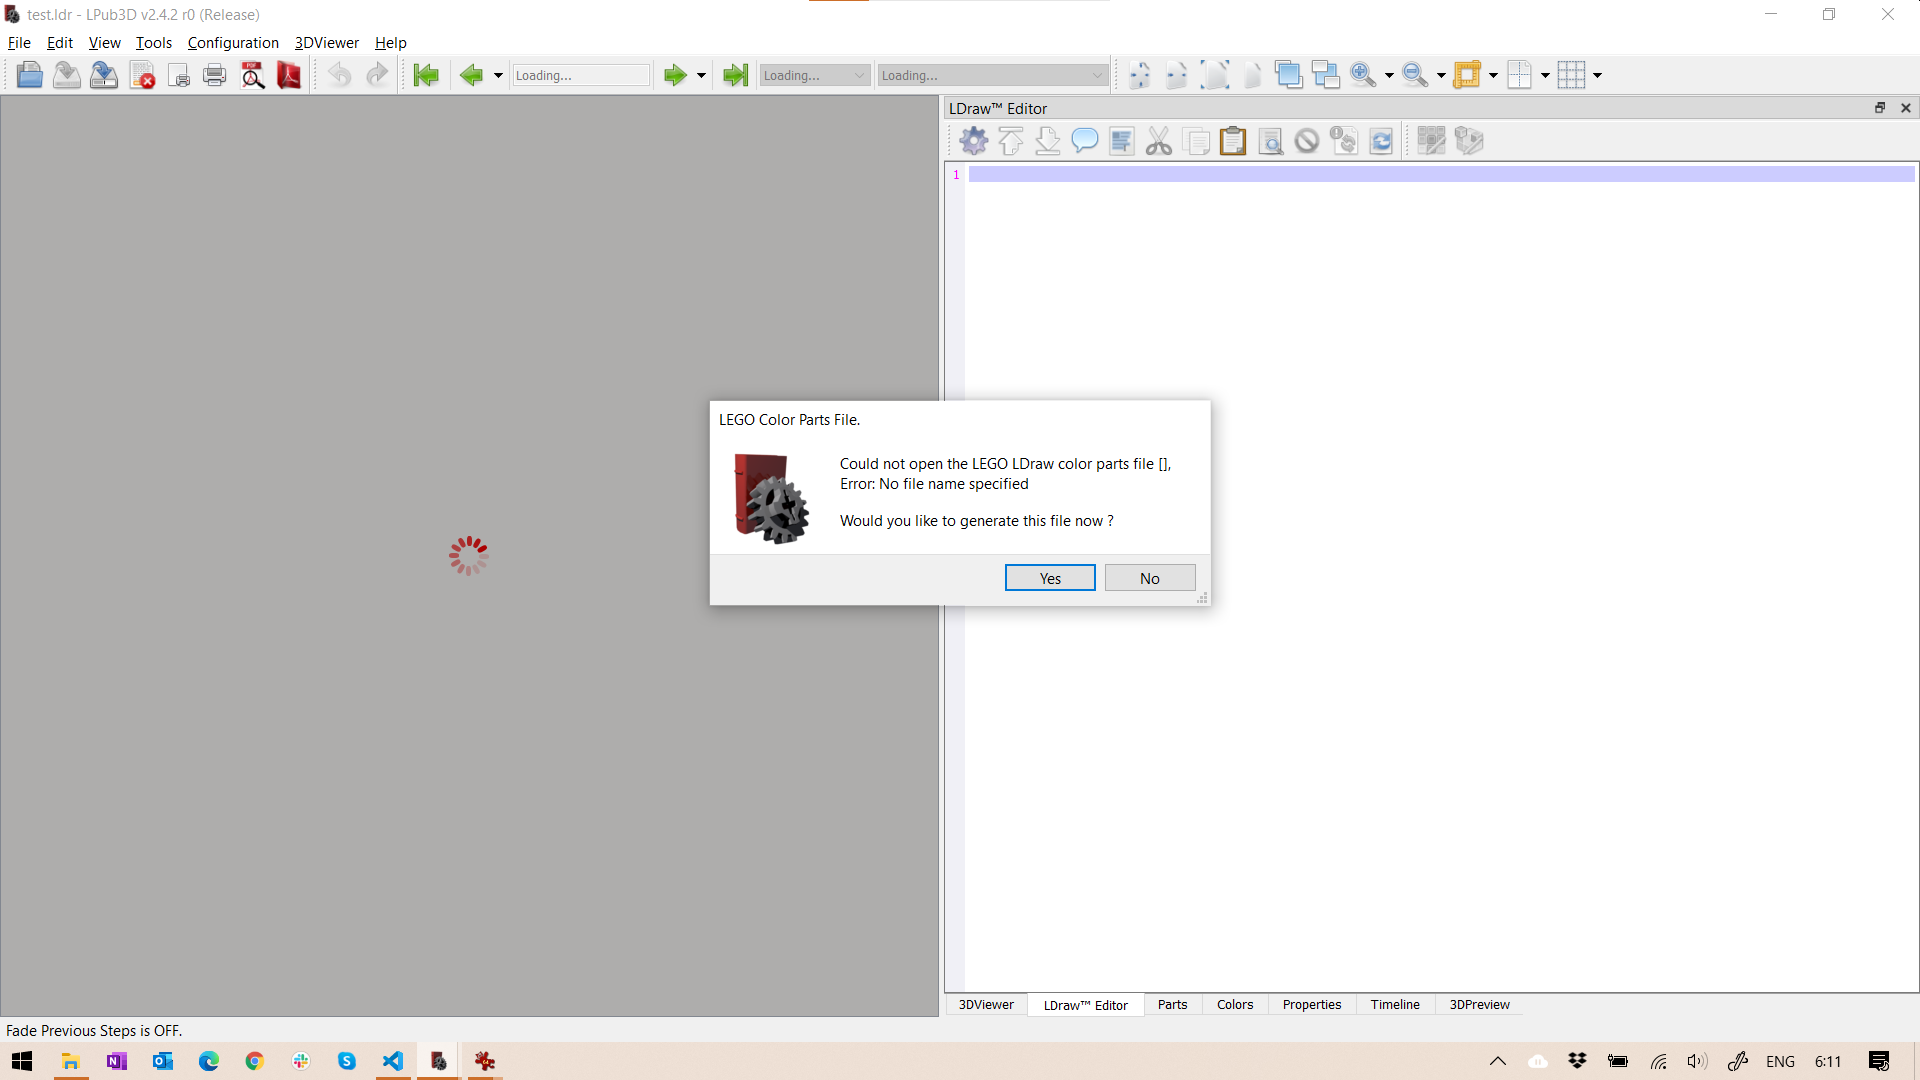Image resolution: width=1920 pixels, height=1080 pixels.
Task: Click the Redo arrow in the toolbar
Action: pyautogui.click(x=377, y=74)
